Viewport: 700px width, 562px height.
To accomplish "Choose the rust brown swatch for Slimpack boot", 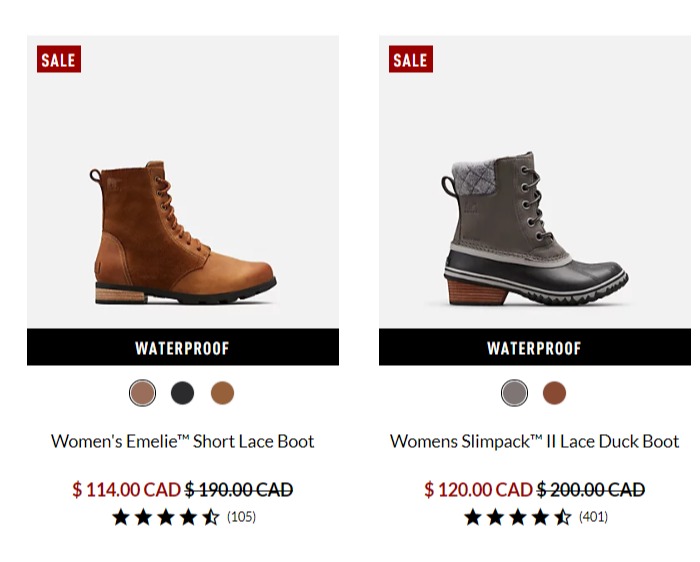I will (x=554, y=393).
